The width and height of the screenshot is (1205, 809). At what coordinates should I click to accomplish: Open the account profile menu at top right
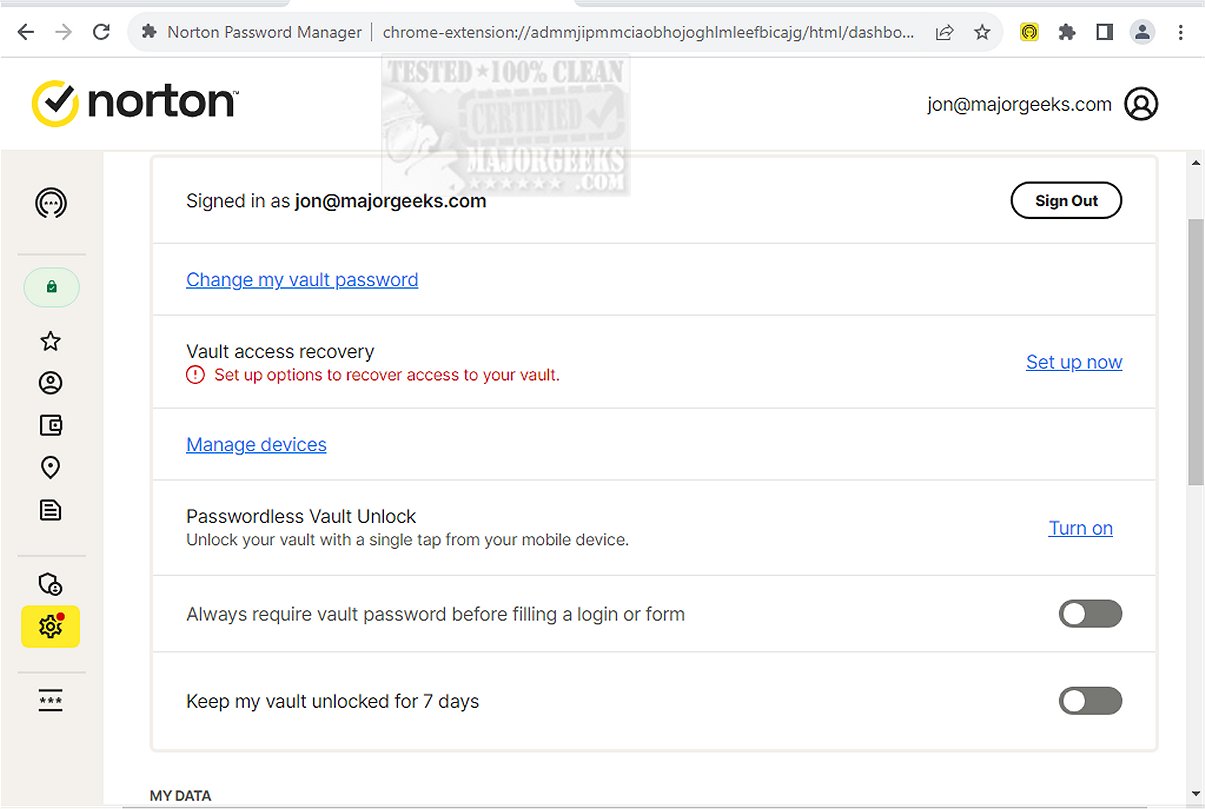(1141, 104)
